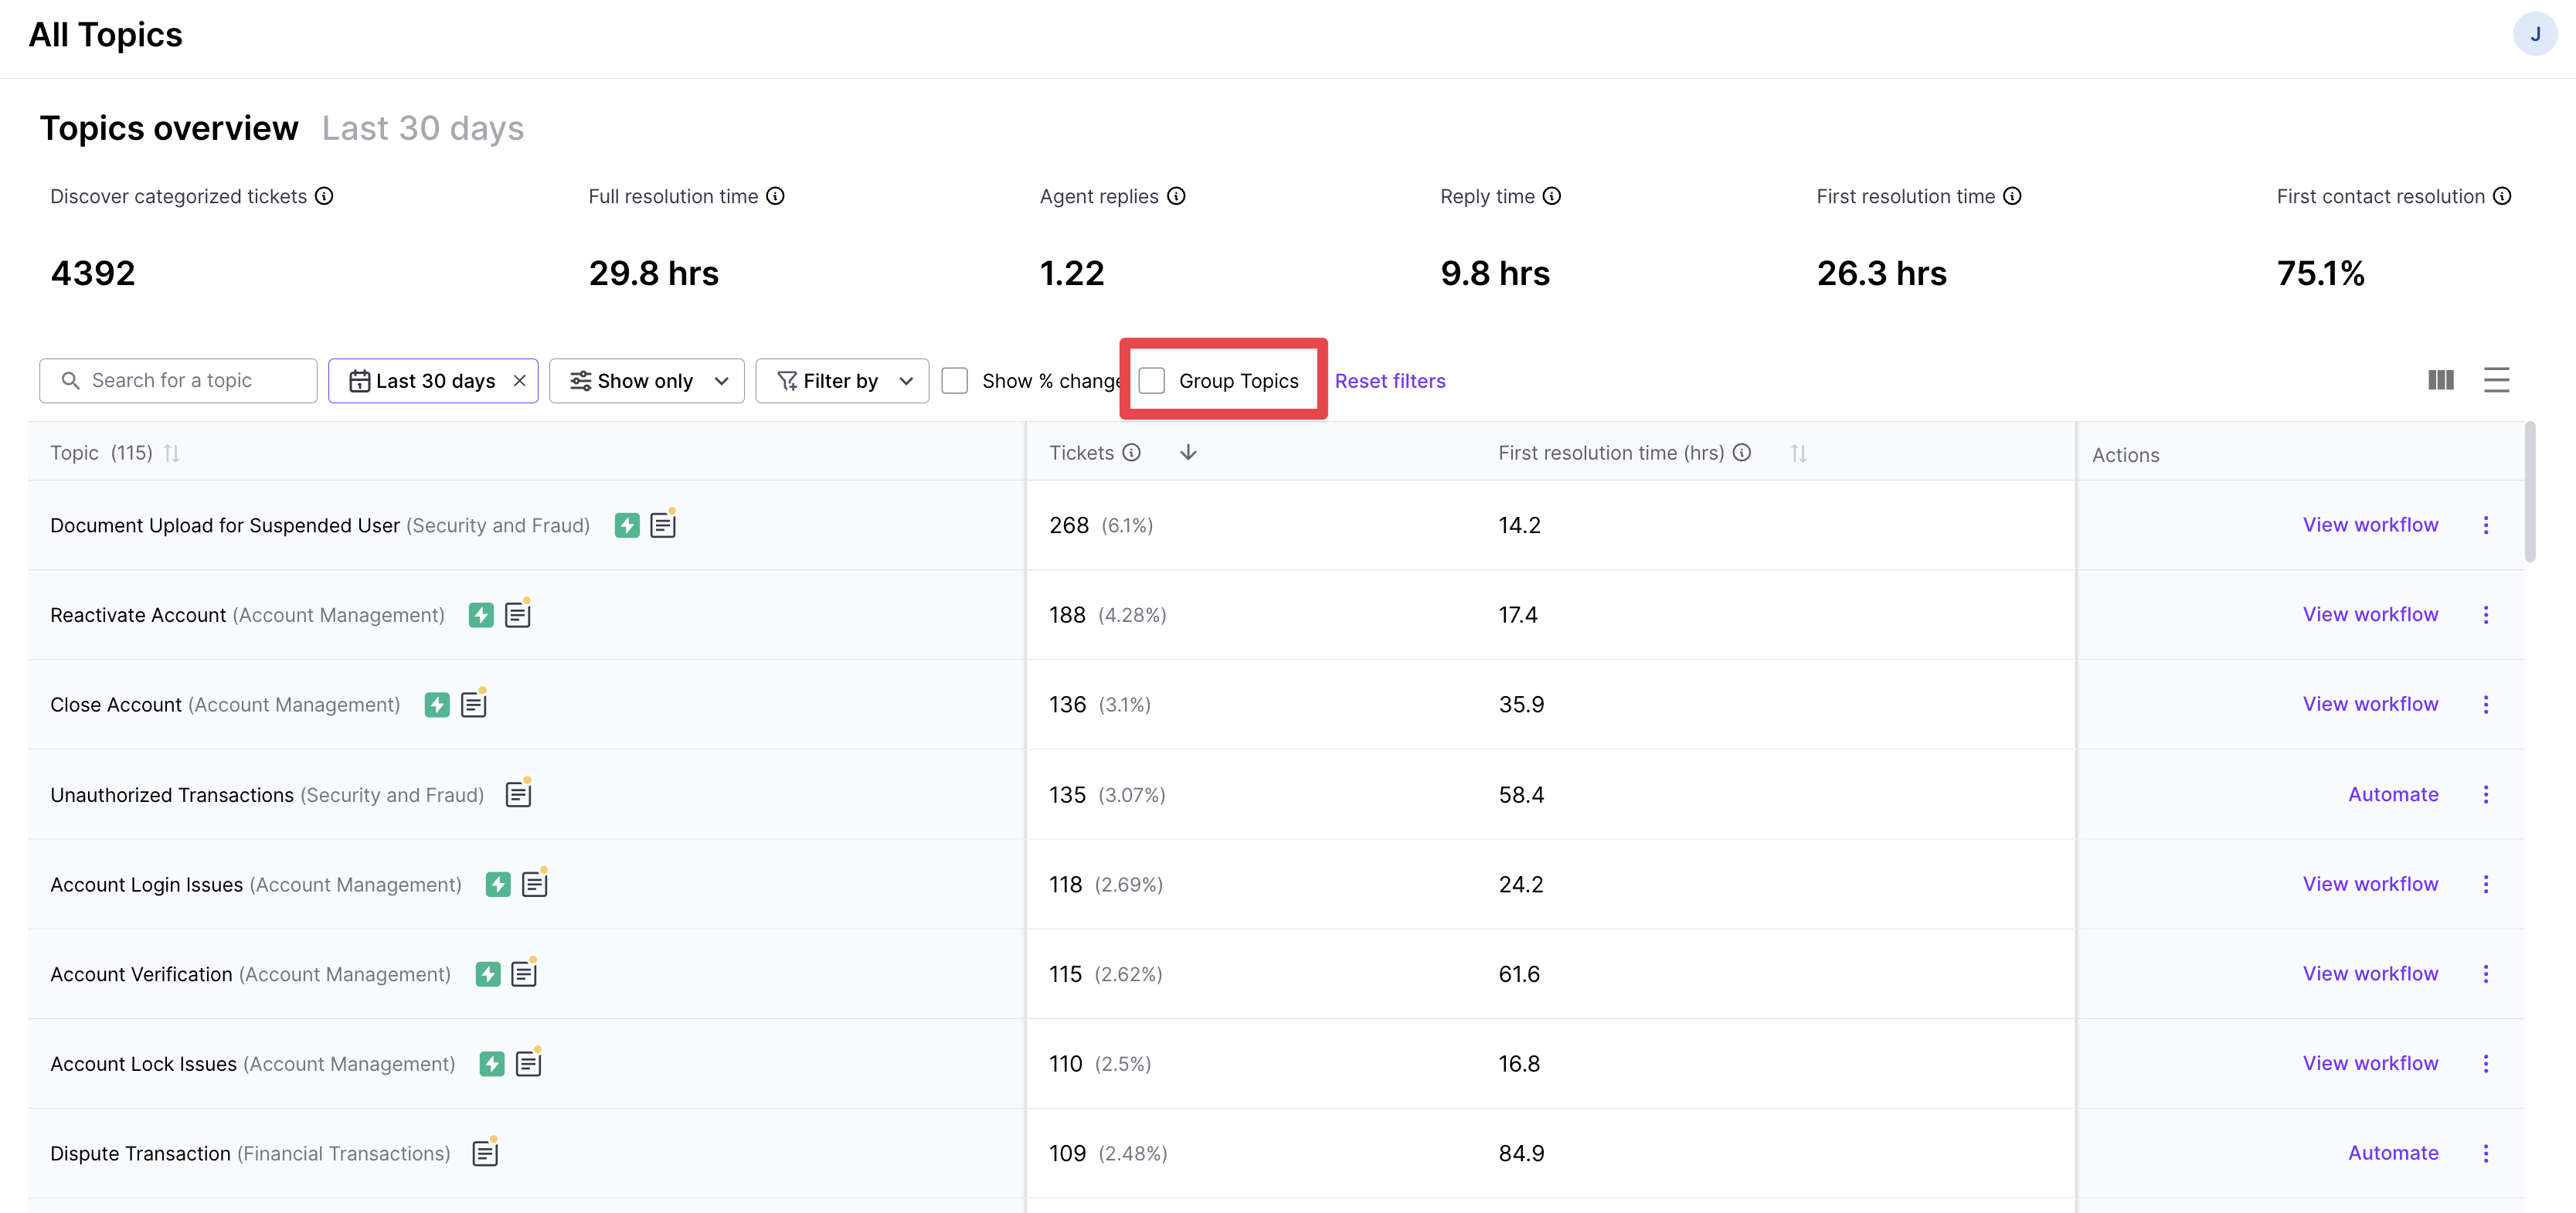Screen dimensions: 2576x1213
Task: Click info icon beside Reply time
Action: point(1551,196)
